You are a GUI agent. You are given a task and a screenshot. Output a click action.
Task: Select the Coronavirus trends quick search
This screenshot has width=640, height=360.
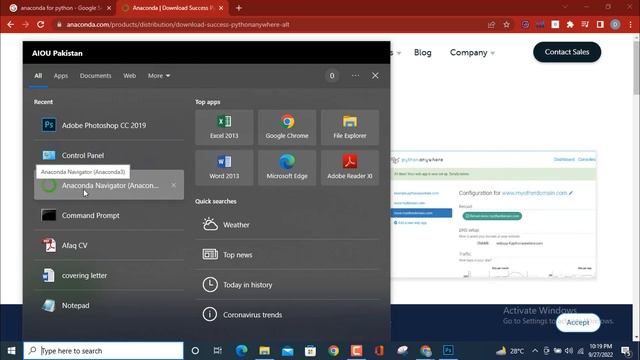(x=287, y=315)
